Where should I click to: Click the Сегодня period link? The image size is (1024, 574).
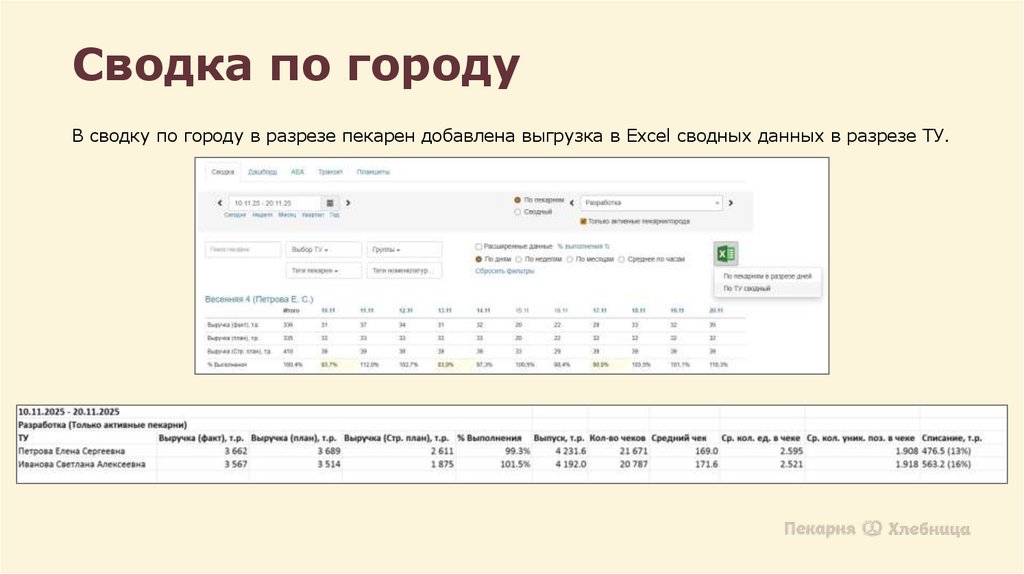[x=234, y=215]
